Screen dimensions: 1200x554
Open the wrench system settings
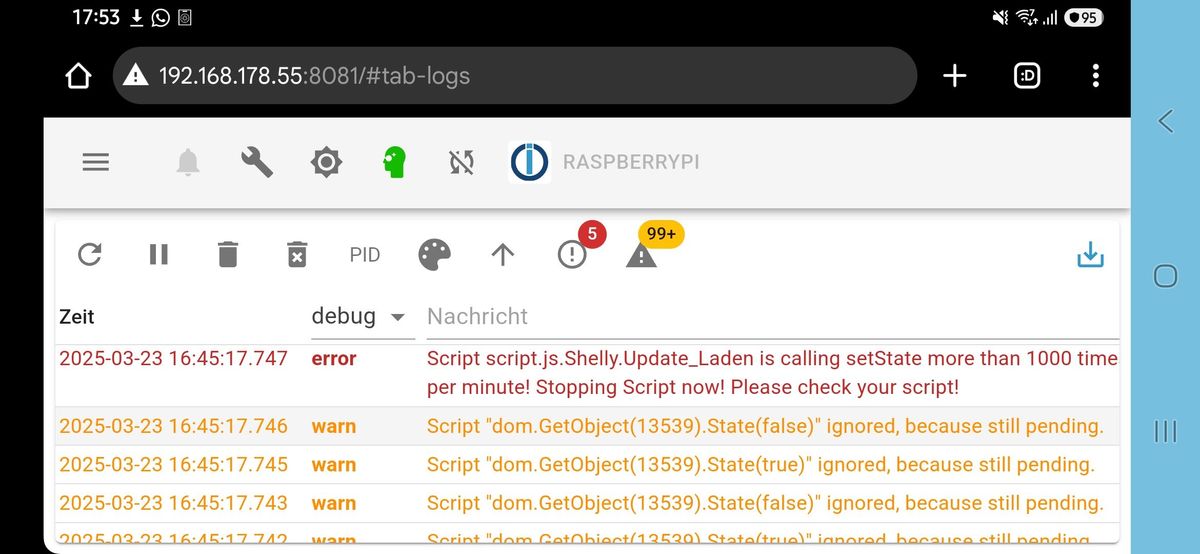[x=257, y=162]
